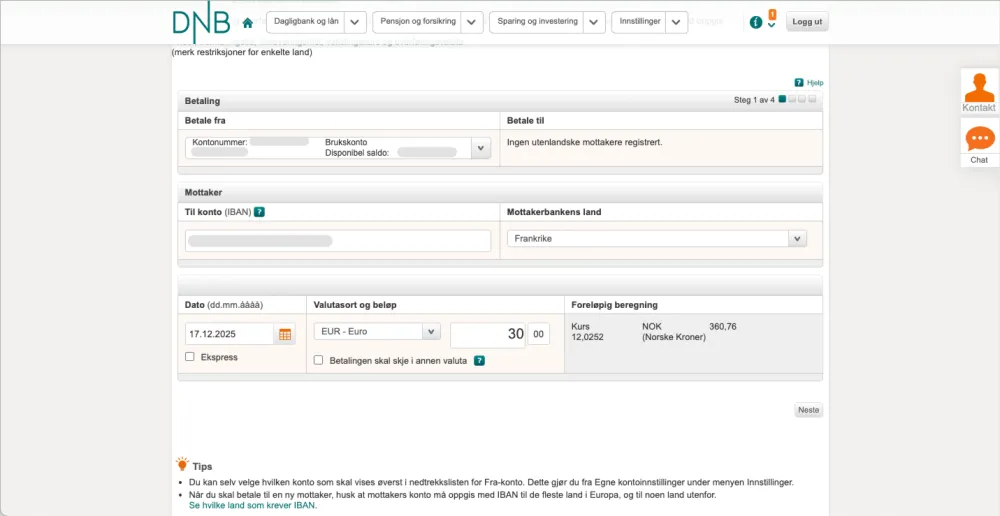1000x516 pixels.
Task: Open the Kontakt side panel
Action: [x=979, y=92]
